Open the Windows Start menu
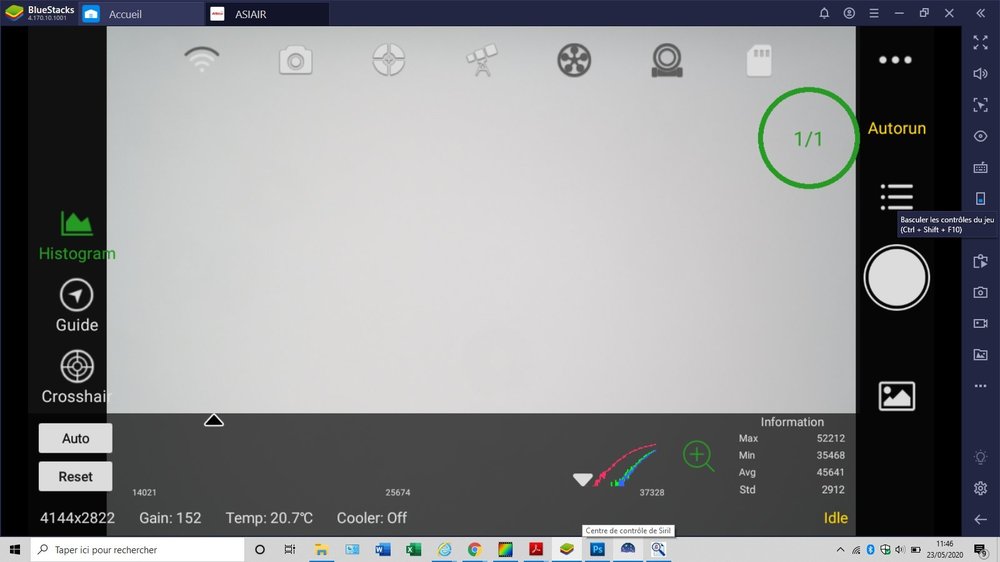Image resolution: width=1000 pixels, height=562 pixels. click(x=15, y=549)
